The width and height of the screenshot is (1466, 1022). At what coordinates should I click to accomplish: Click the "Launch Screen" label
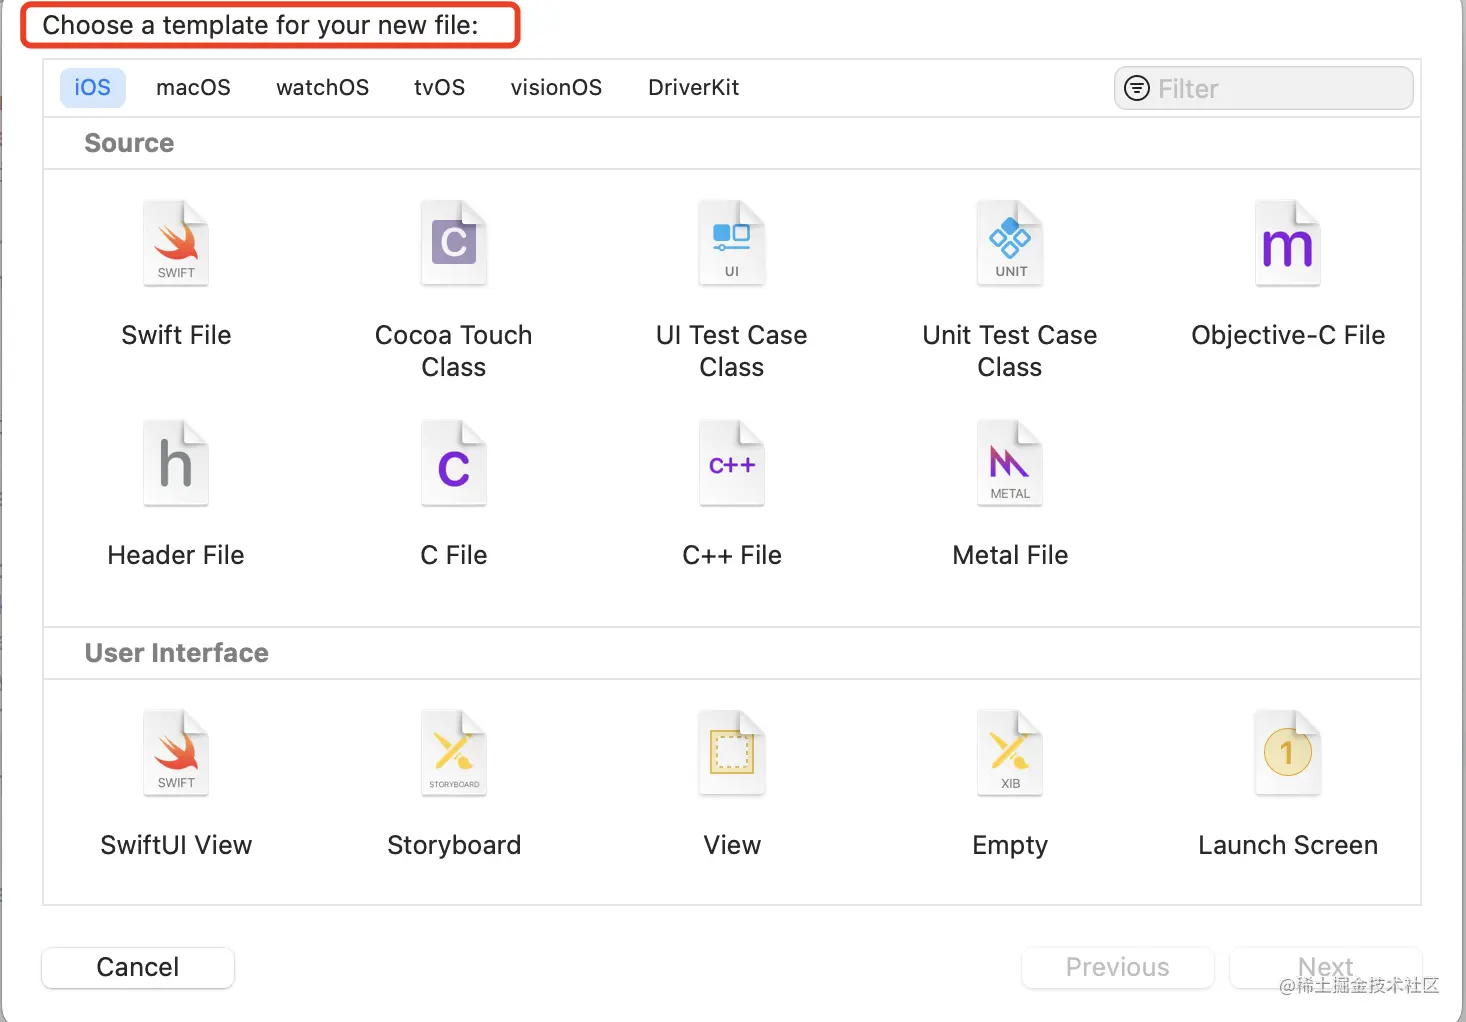point(1288,845)
